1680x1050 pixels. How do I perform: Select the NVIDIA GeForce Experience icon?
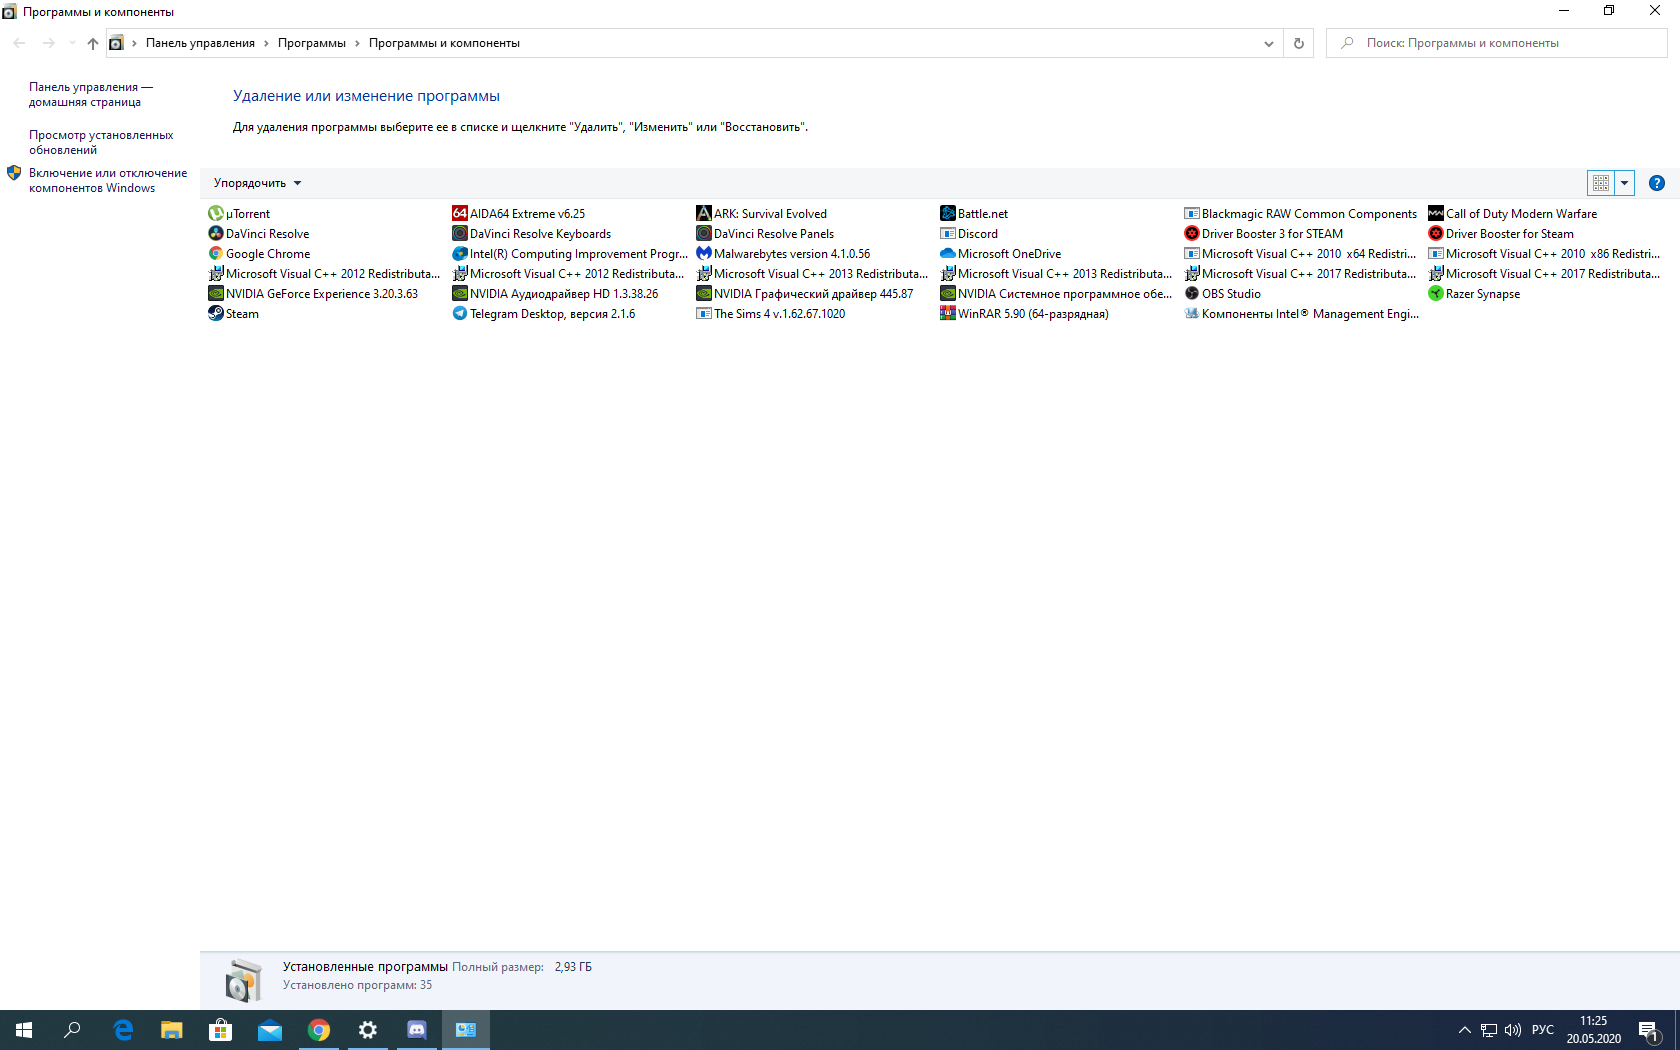pos(216,293)
